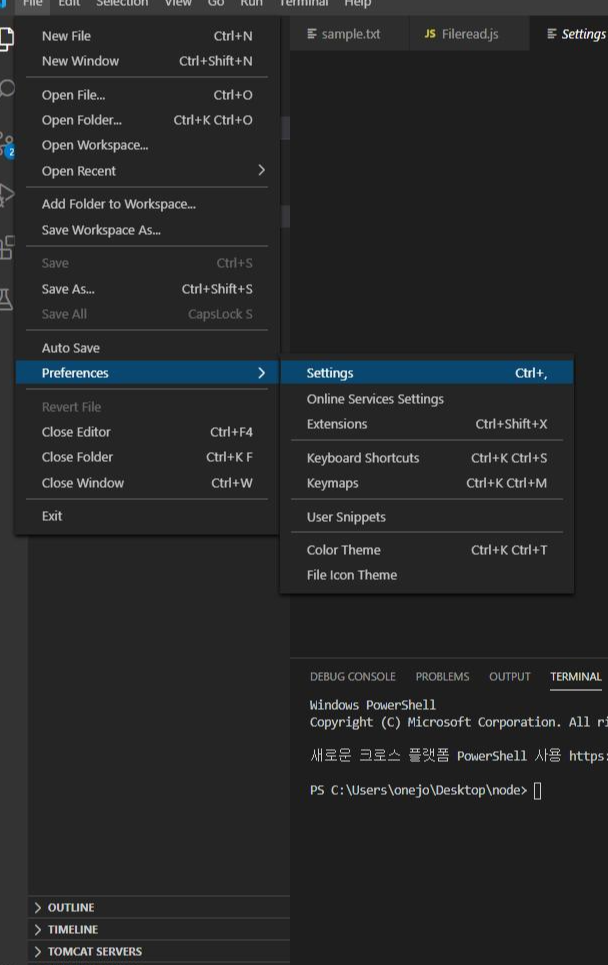Choose New Window menu entry
The width and height of the screenshot is (608, 965).
pyautogui.click(x=146, y=61)
